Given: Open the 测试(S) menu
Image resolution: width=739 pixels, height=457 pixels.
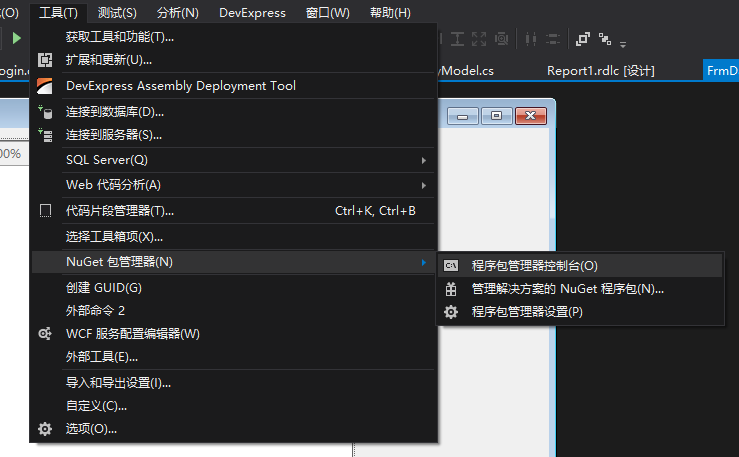Looking at the screenshot, I should (x=117, y=13).
